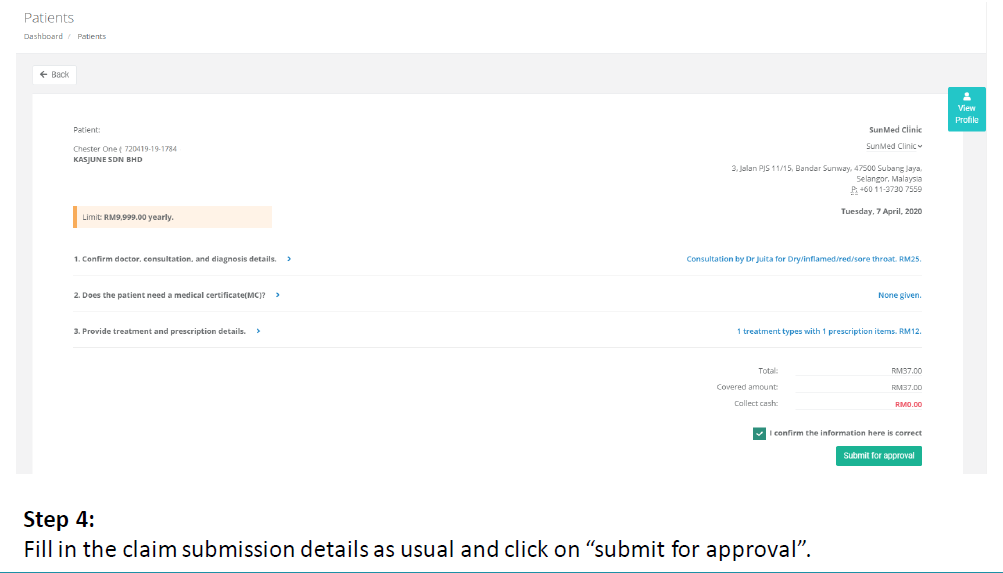Image resolution: width=1003 pixels, height=573 pixels.
Task: Click the Patients breadcrumb item
Action: tap(91, 36)
